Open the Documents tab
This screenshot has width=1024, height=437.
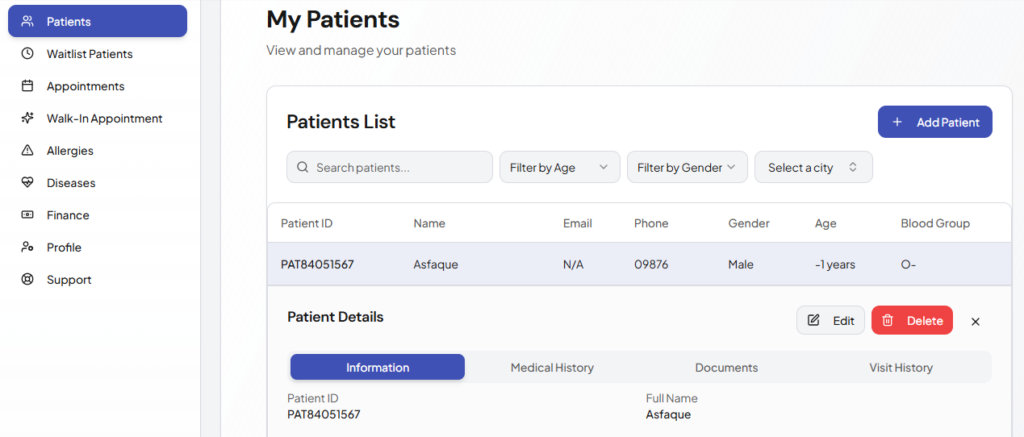point(726,367)
